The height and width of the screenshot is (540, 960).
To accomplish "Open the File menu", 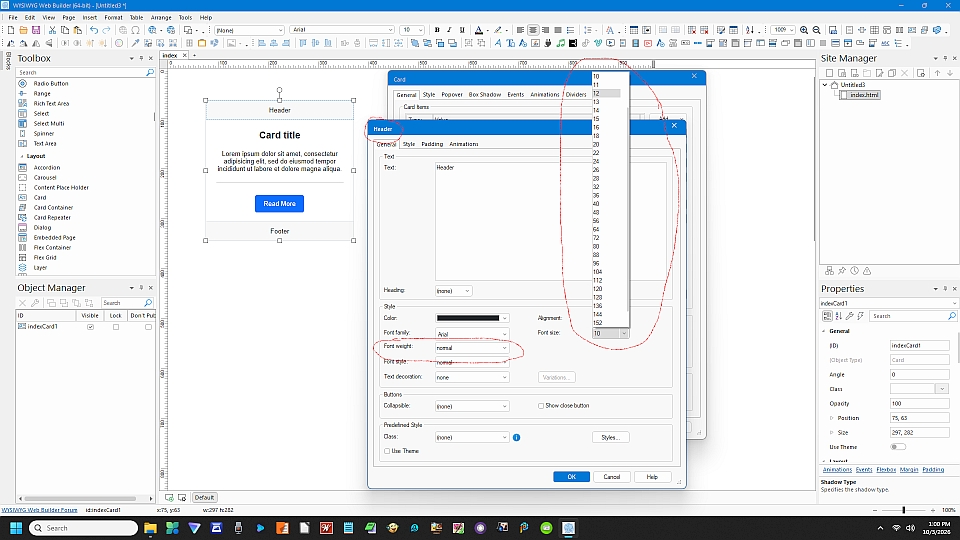I will 13,18.
